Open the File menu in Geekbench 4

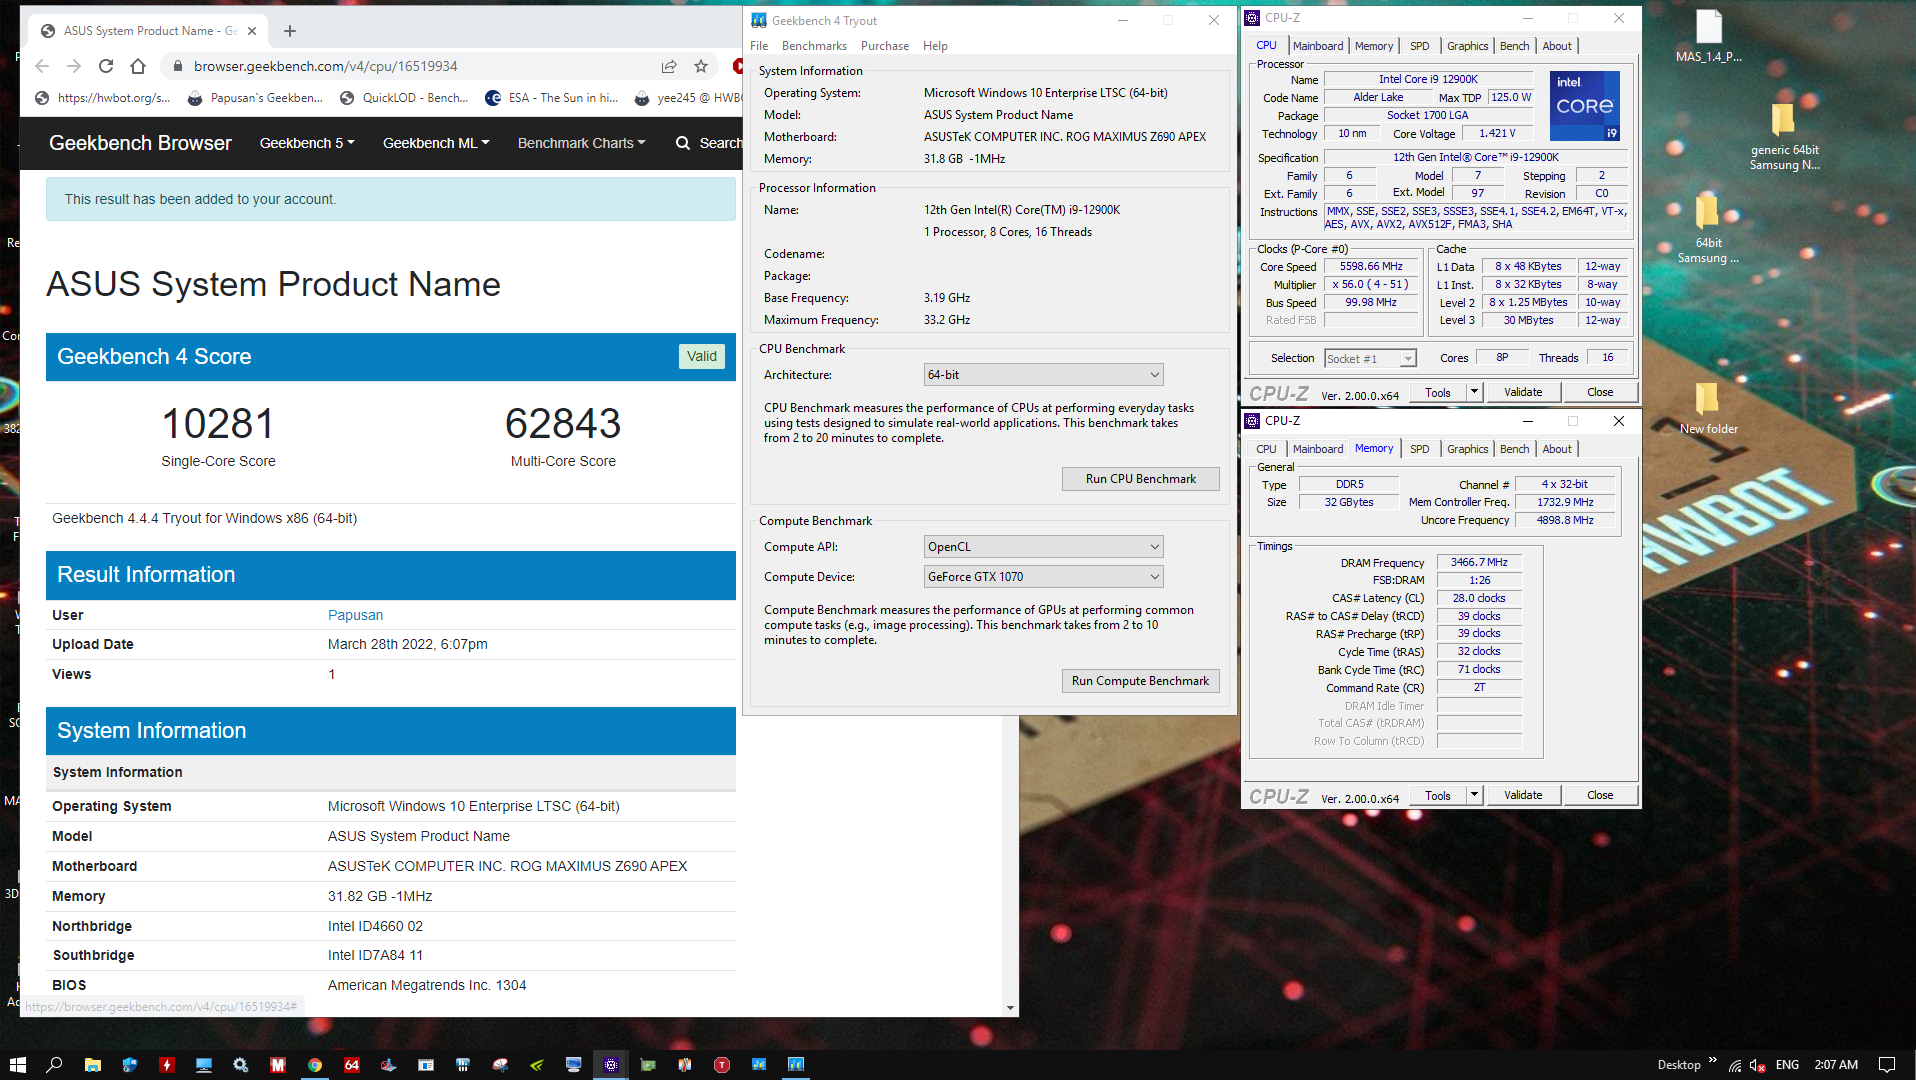coord(759,46)
